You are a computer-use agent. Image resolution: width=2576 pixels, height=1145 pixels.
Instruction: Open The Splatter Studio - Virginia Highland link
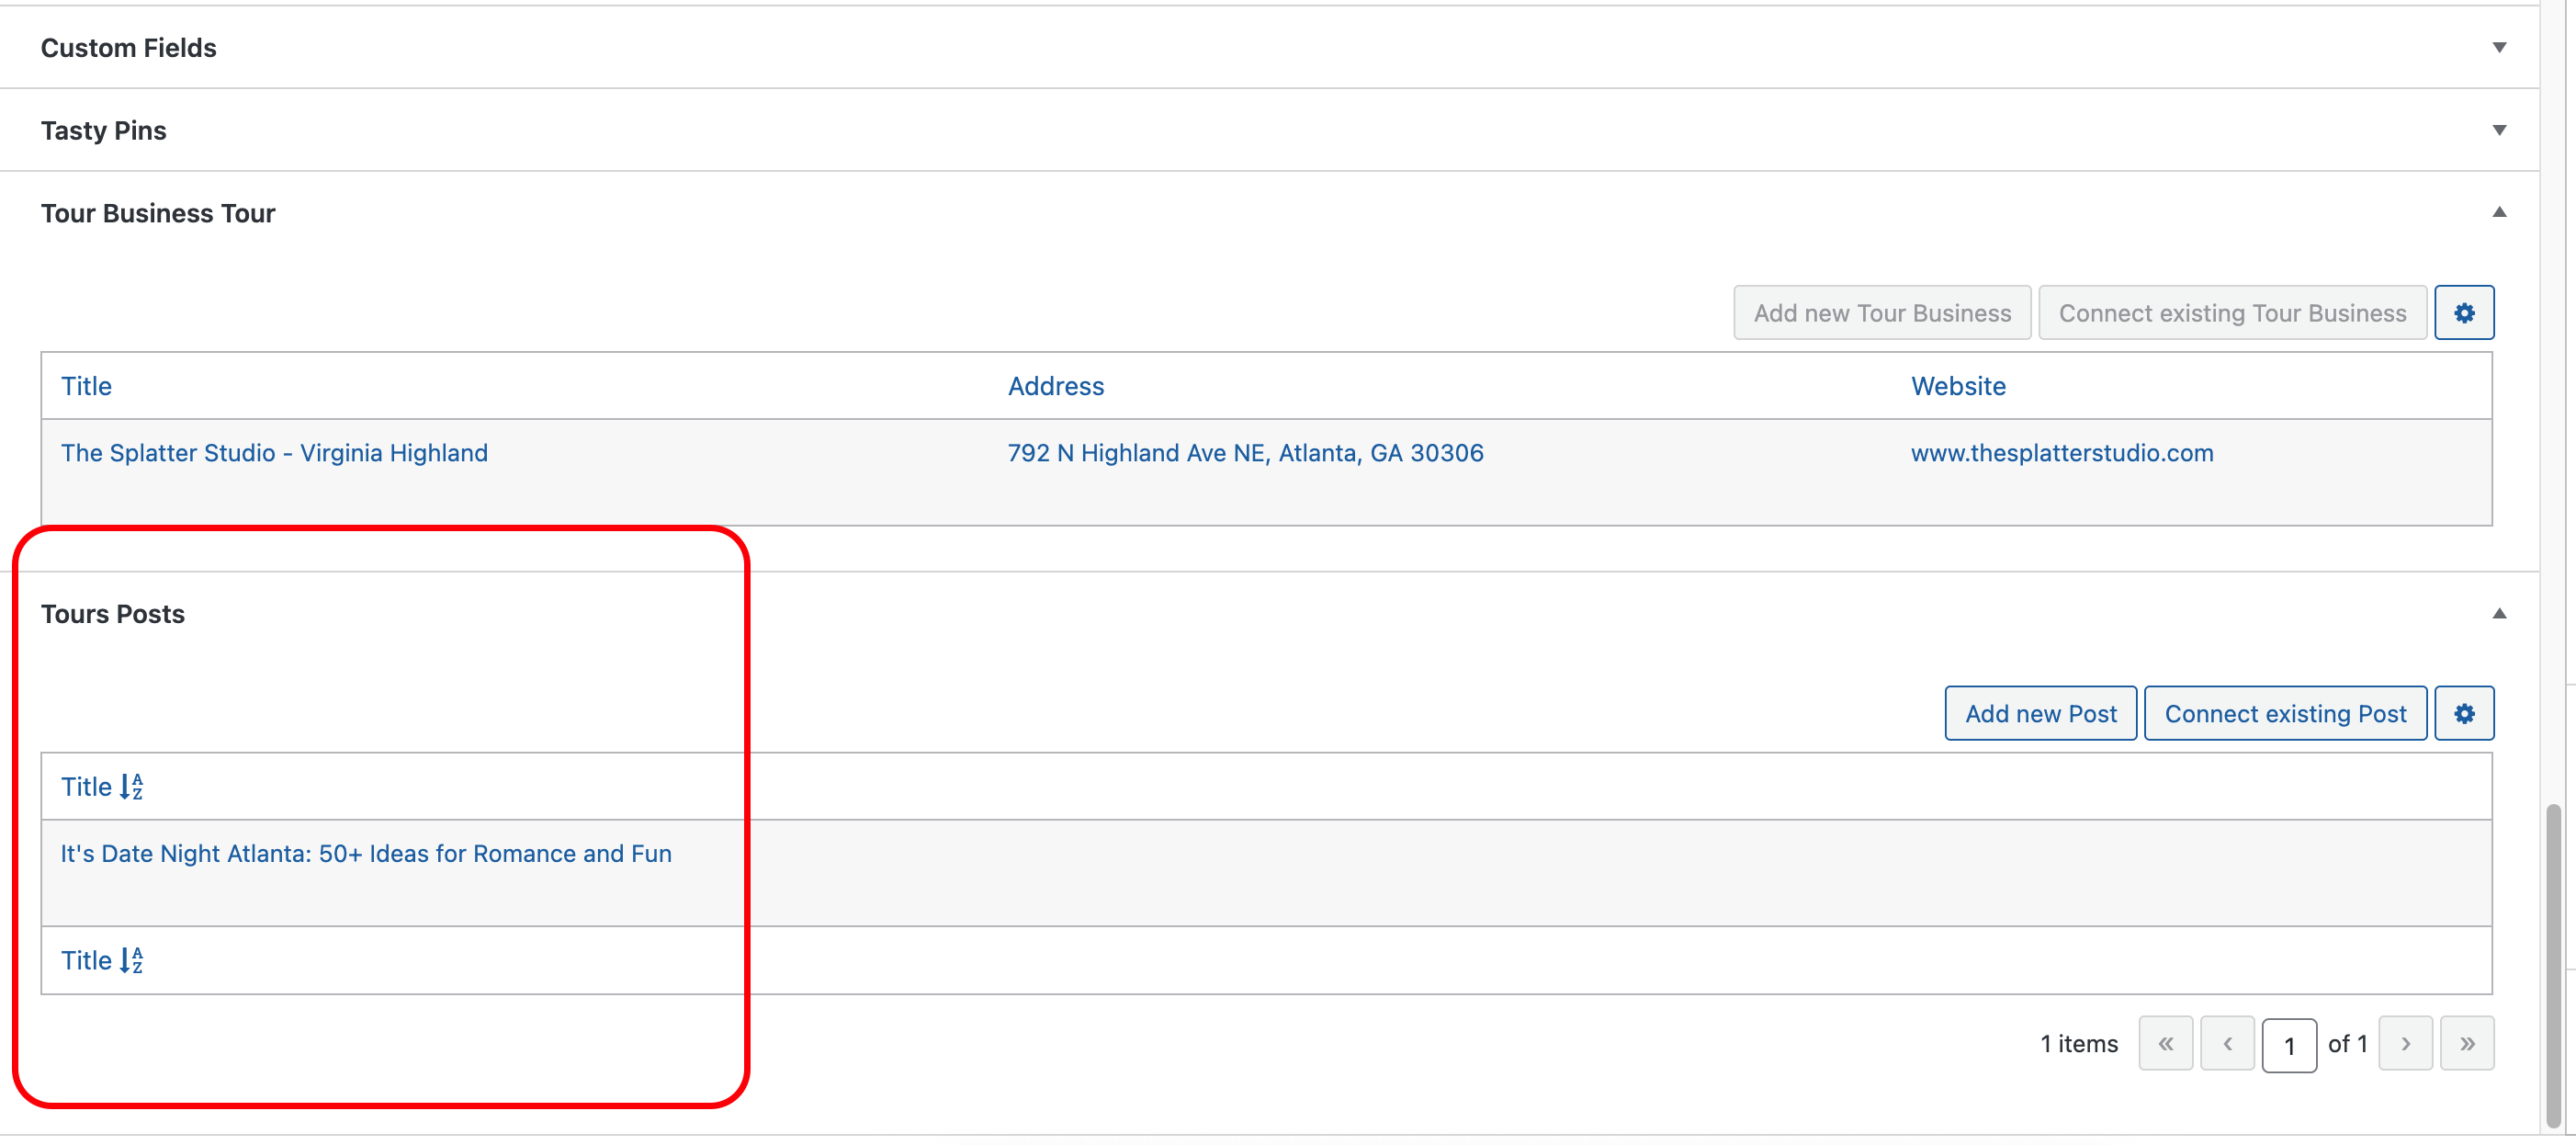click(x=274, y=453)
